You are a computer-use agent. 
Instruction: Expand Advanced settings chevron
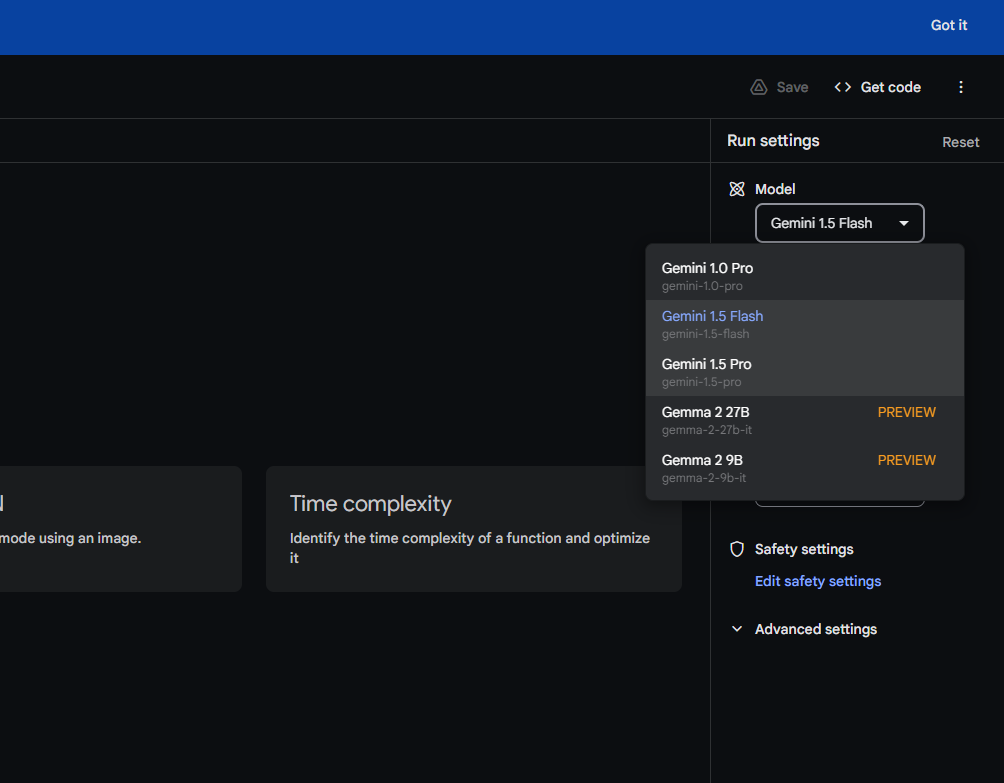coord(737,629)
